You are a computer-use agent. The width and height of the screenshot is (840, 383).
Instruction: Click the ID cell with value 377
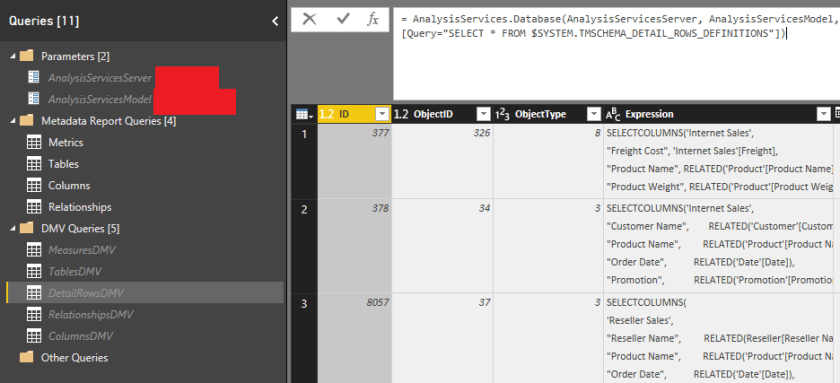point(354,161)
